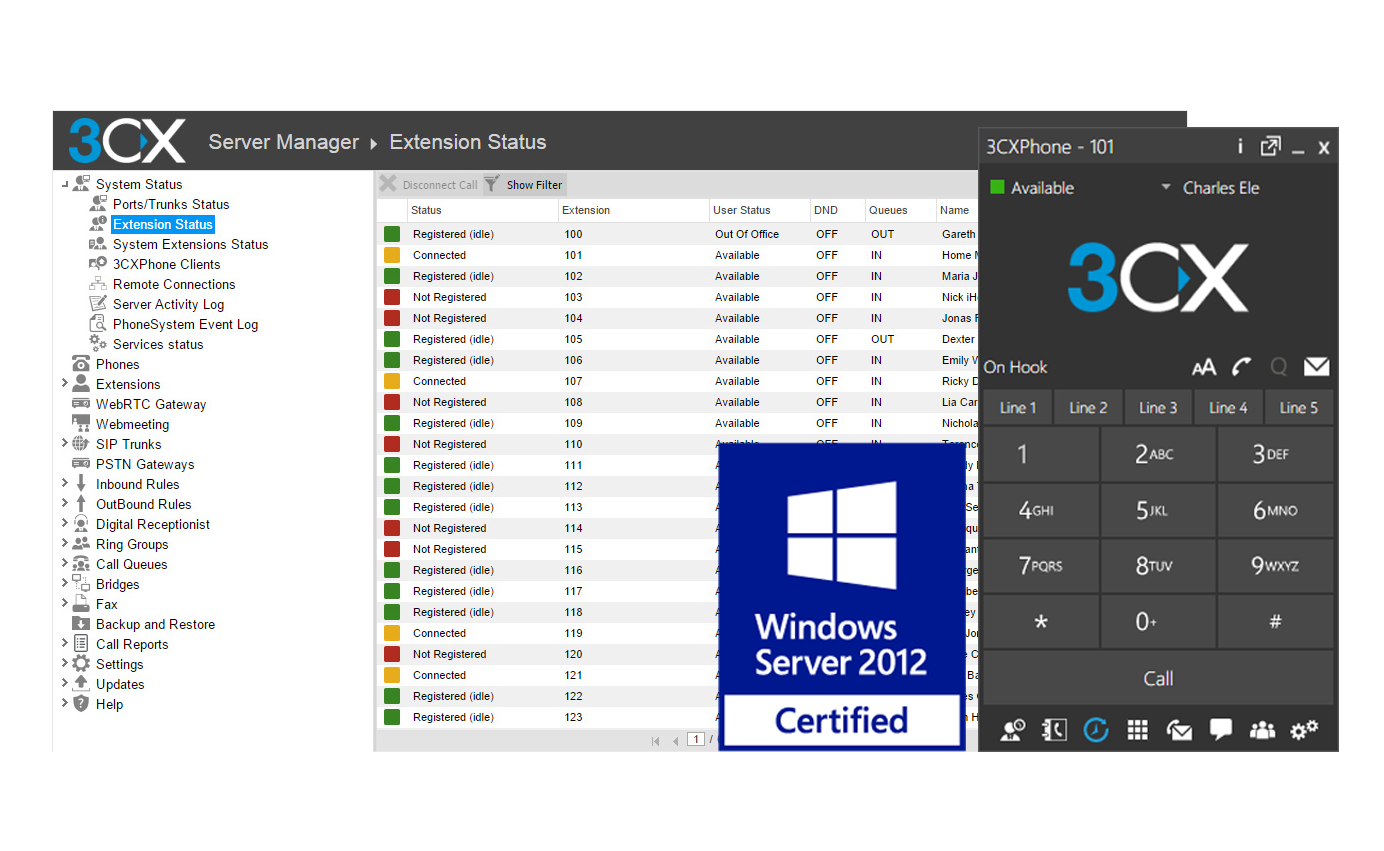This screenshot has height=851, width=1384.
Task: Expand the Call Queues tree node
Action: [x=65, y=563]
